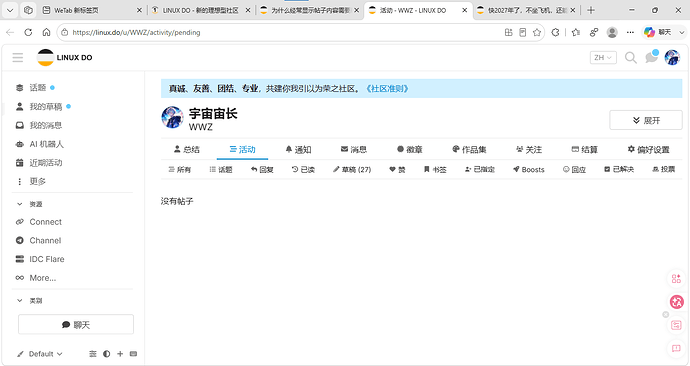This screenshot has width=690, height=366.
Task: Toggle dark mode half-circle icon
Action: 106,354
